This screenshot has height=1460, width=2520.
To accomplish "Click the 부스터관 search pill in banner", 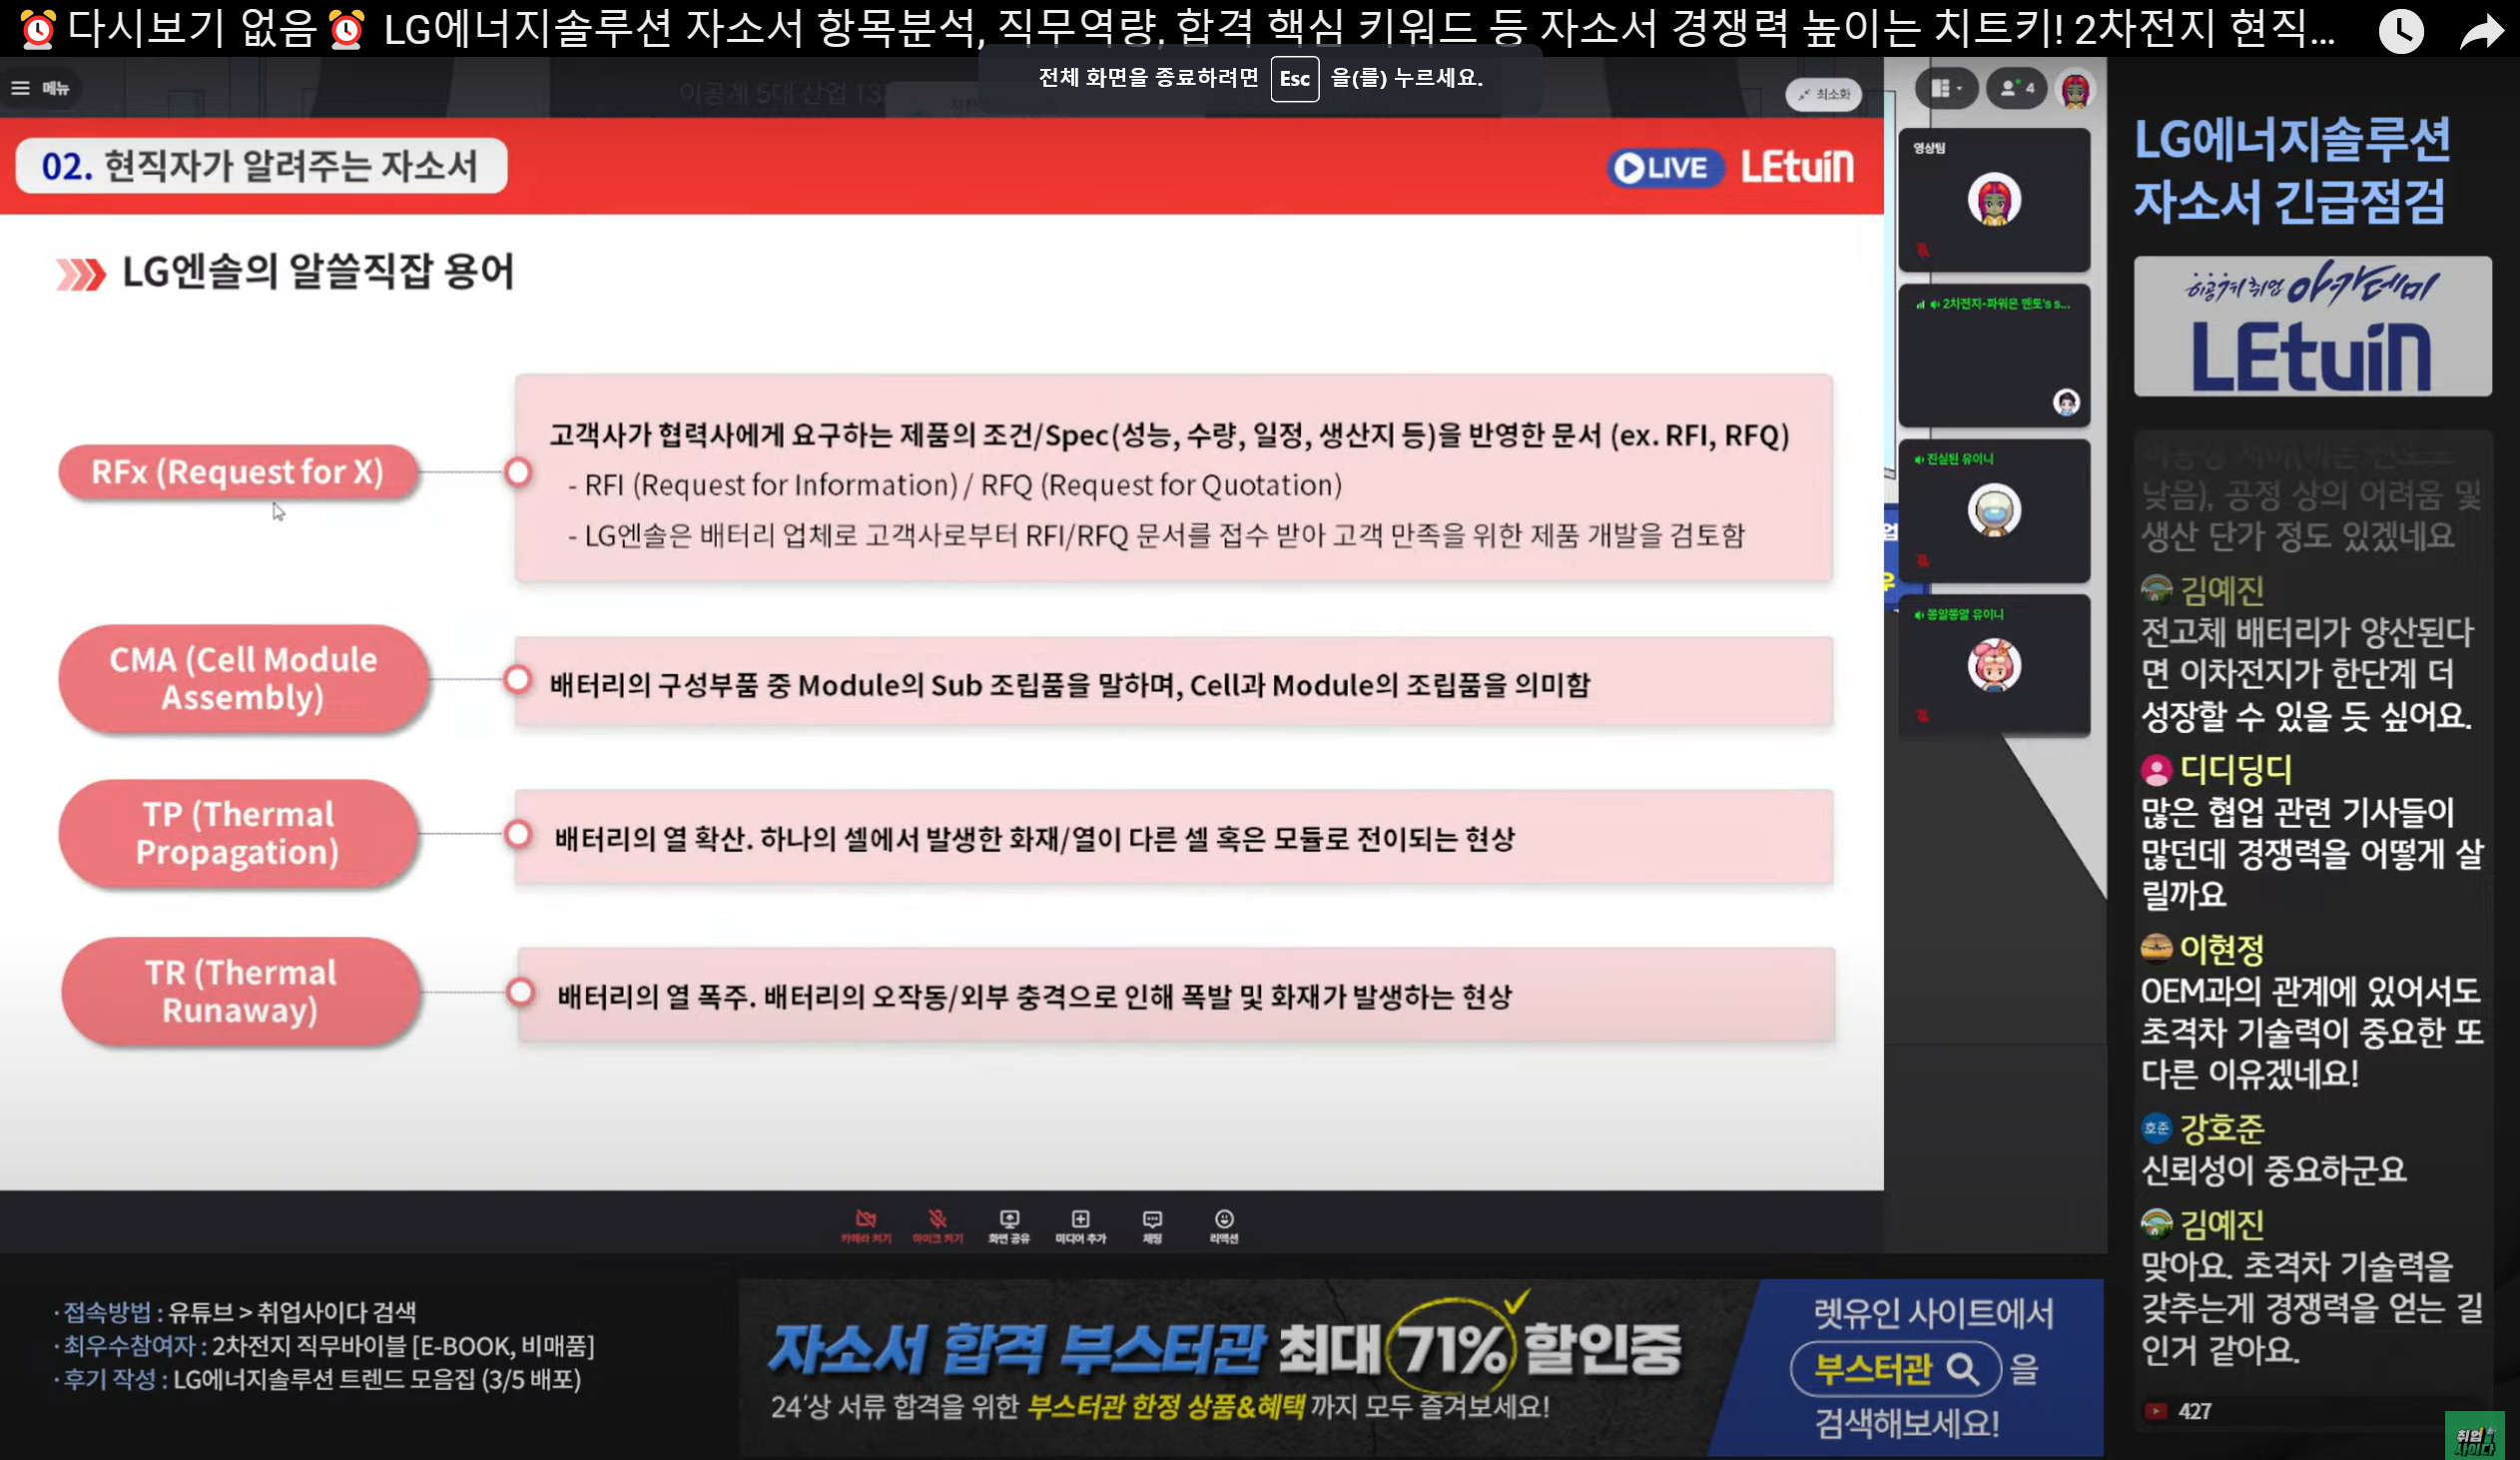I will point(1896,1369).
